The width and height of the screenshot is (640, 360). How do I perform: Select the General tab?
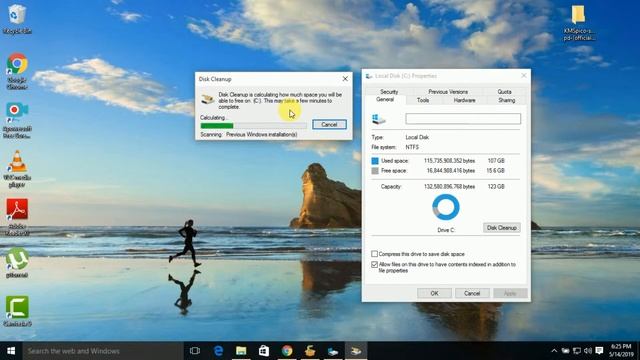[385, 100]
